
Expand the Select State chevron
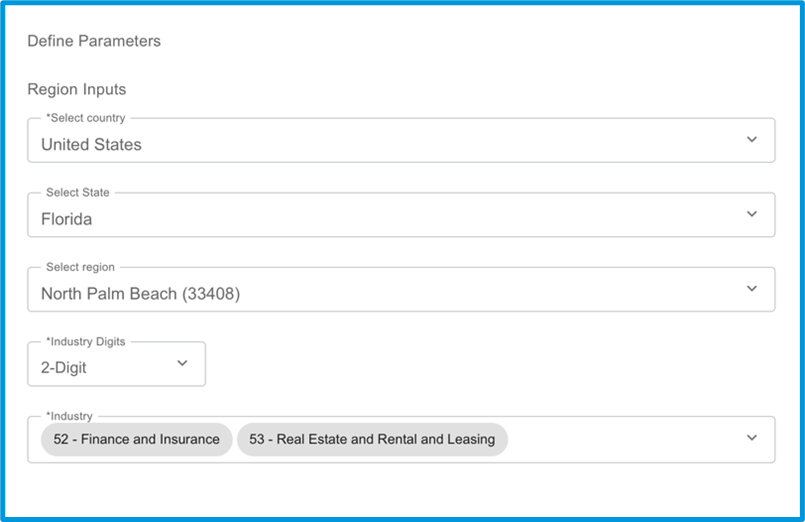(752, 214)
